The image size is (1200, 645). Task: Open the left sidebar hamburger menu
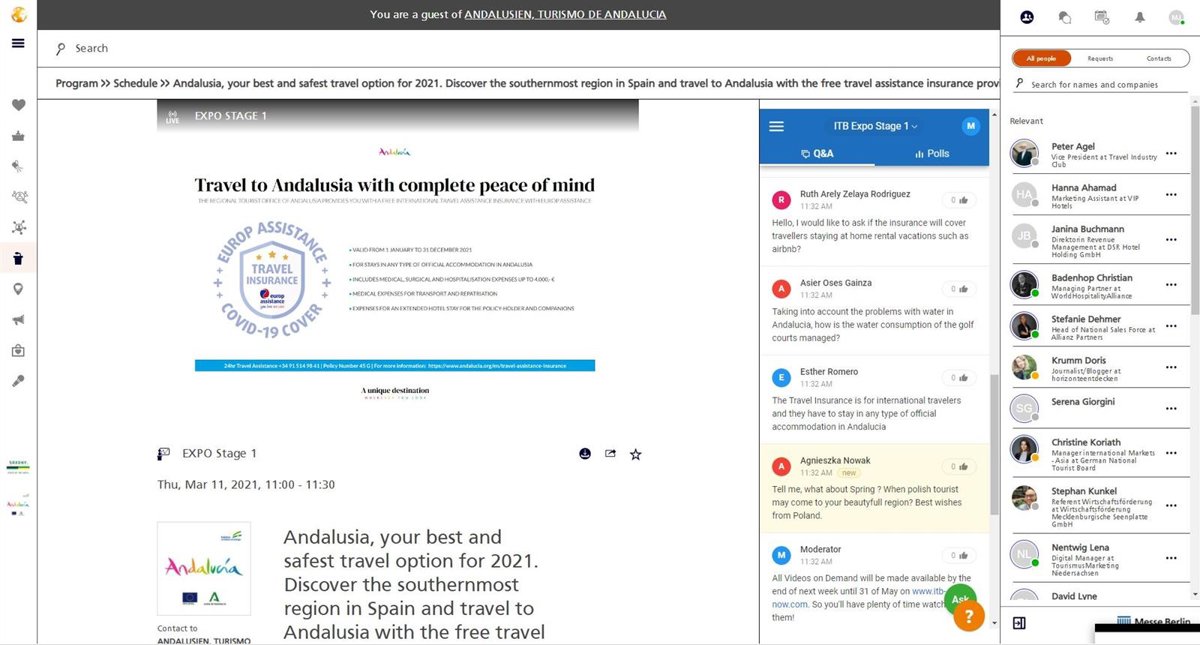18,43
